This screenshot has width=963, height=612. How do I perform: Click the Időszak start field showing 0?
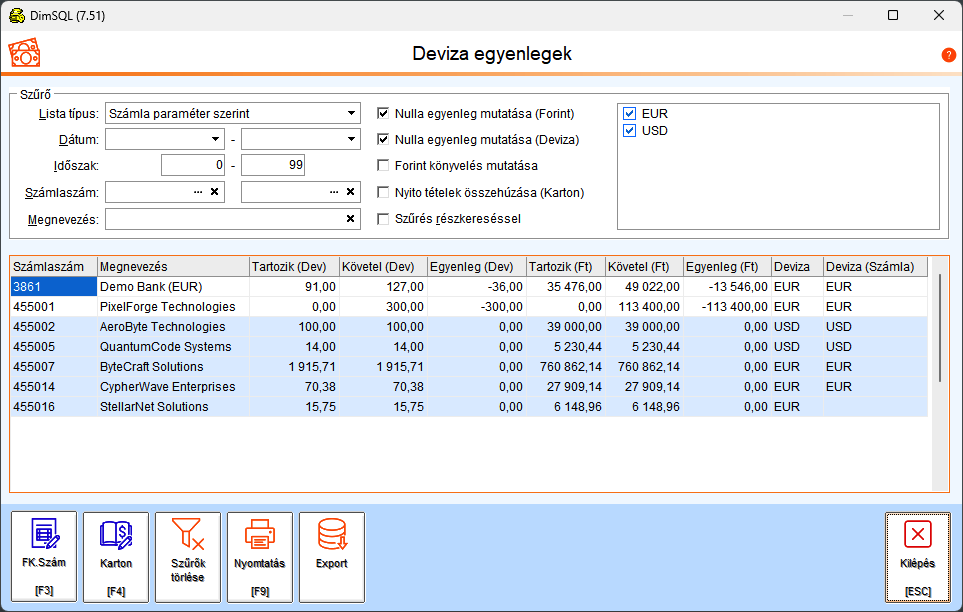click(193, 165)
